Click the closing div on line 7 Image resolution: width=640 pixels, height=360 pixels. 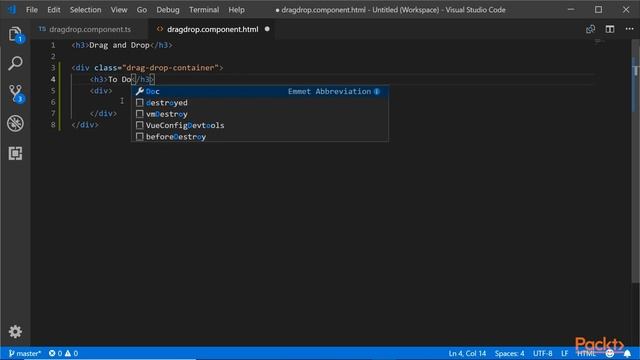pos(103,113)
